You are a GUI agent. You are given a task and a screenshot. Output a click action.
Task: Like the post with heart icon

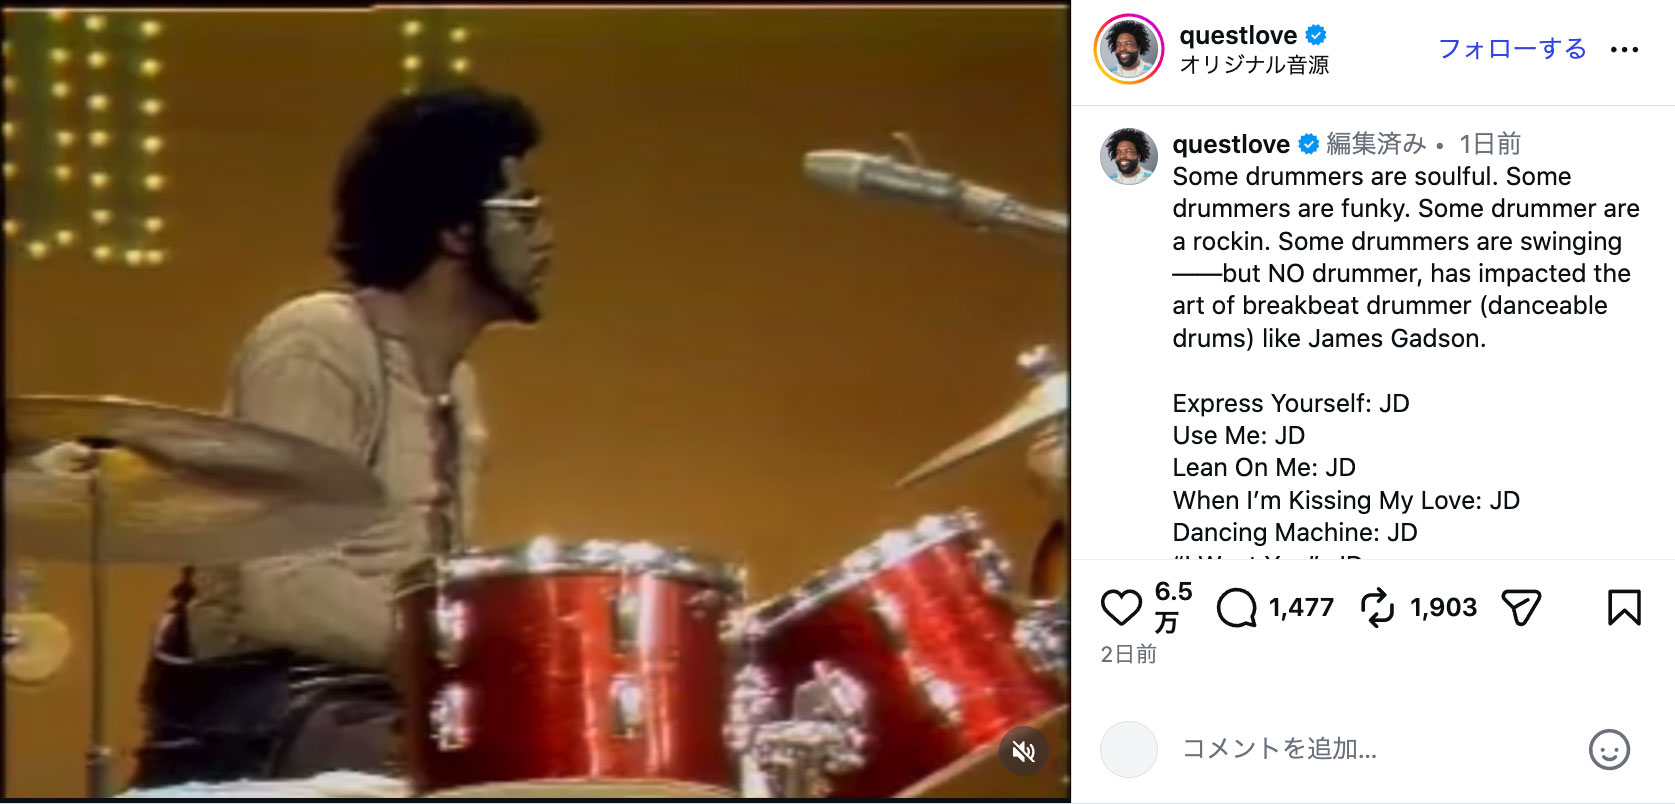click(x=1121, y=607)
